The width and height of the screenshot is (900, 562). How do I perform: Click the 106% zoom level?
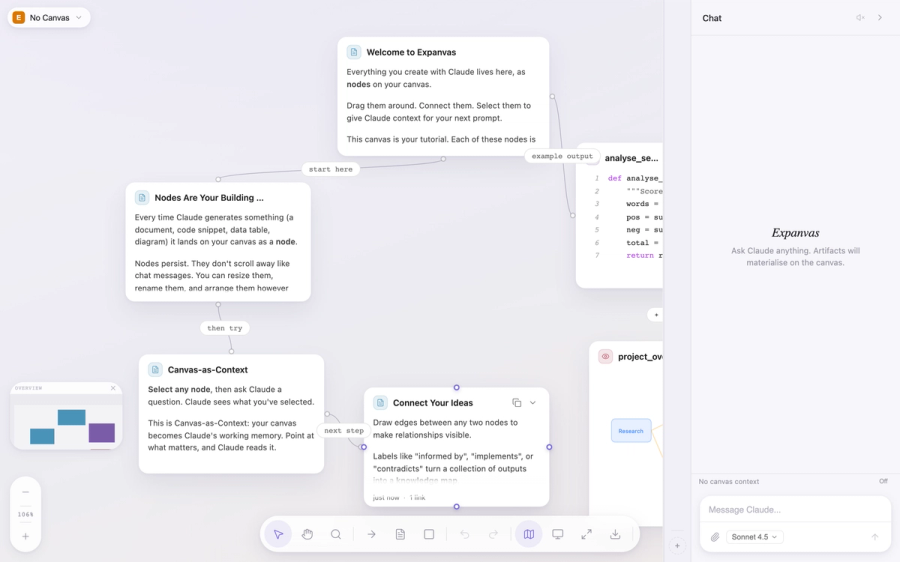25,514
